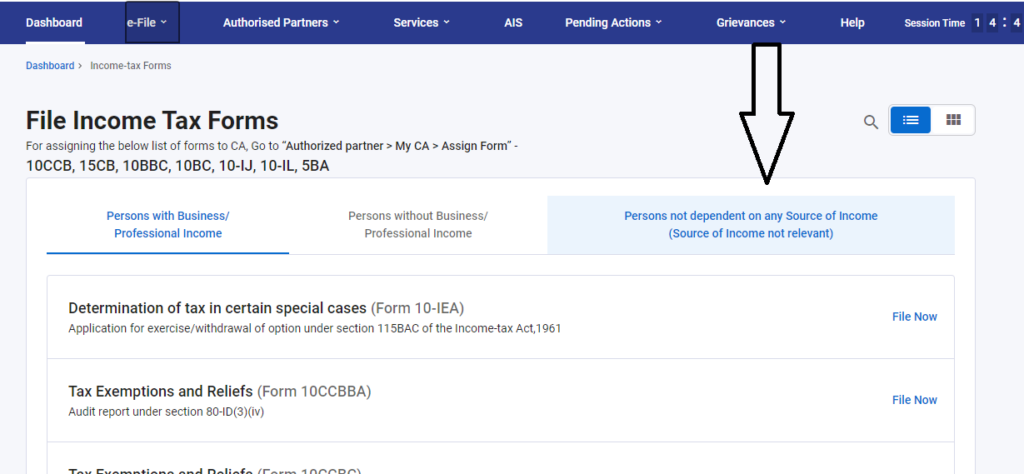
Task: Open Persons not dependent on Source of Income tab
Action: (750, 225)
